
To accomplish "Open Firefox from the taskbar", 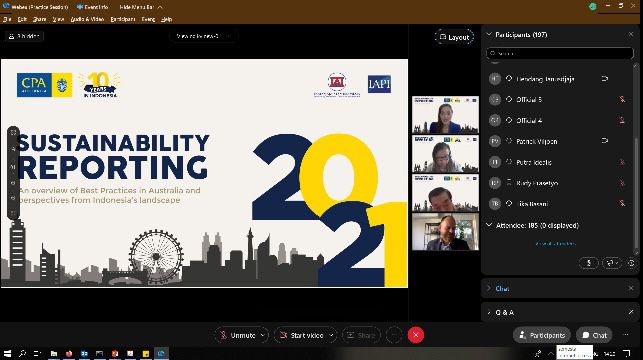I will (69, 353).
